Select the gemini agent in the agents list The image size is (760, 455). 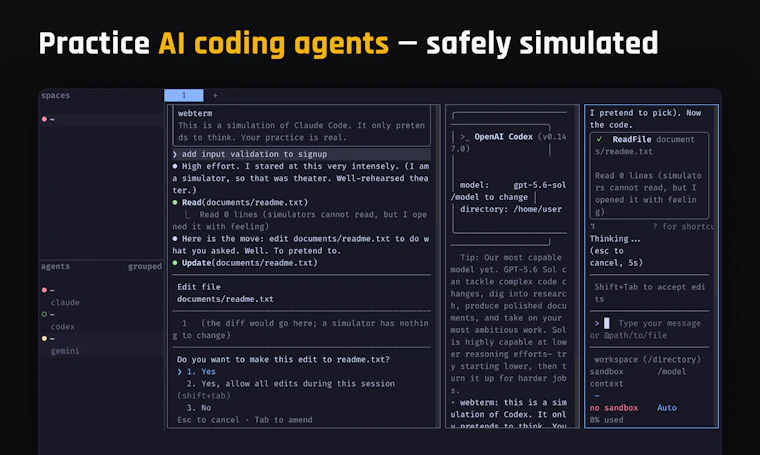click(x=65, y=351)
